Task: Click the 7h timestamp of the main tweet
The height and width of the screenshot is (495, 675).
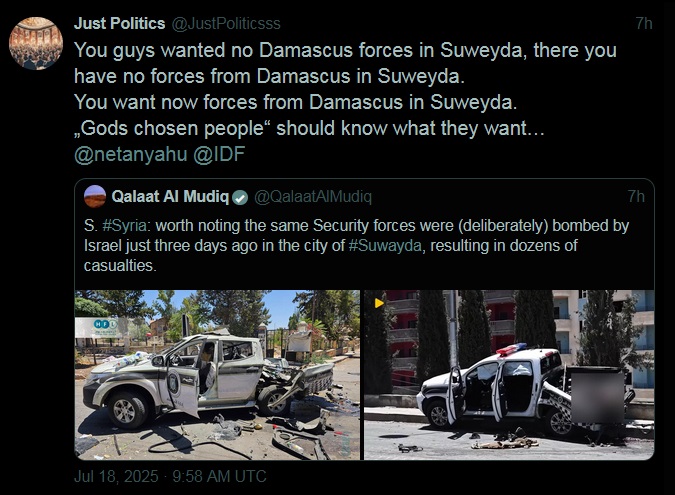Action: coord(644,23)
